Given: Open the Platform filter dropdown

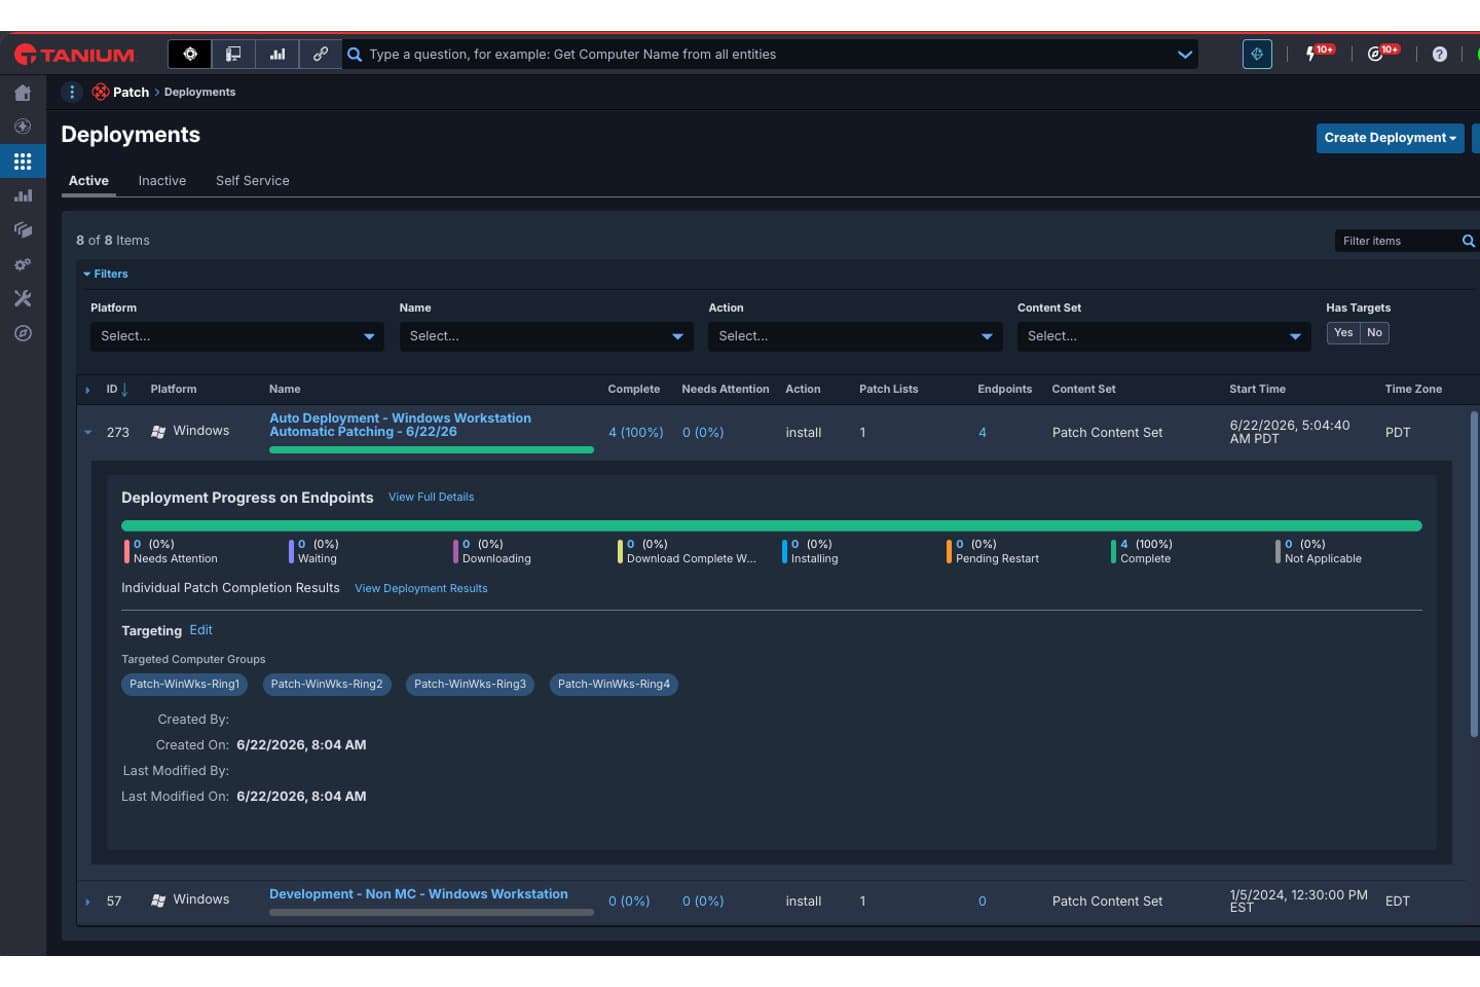Looking at the screenshot, I should [x=237, y=336].
